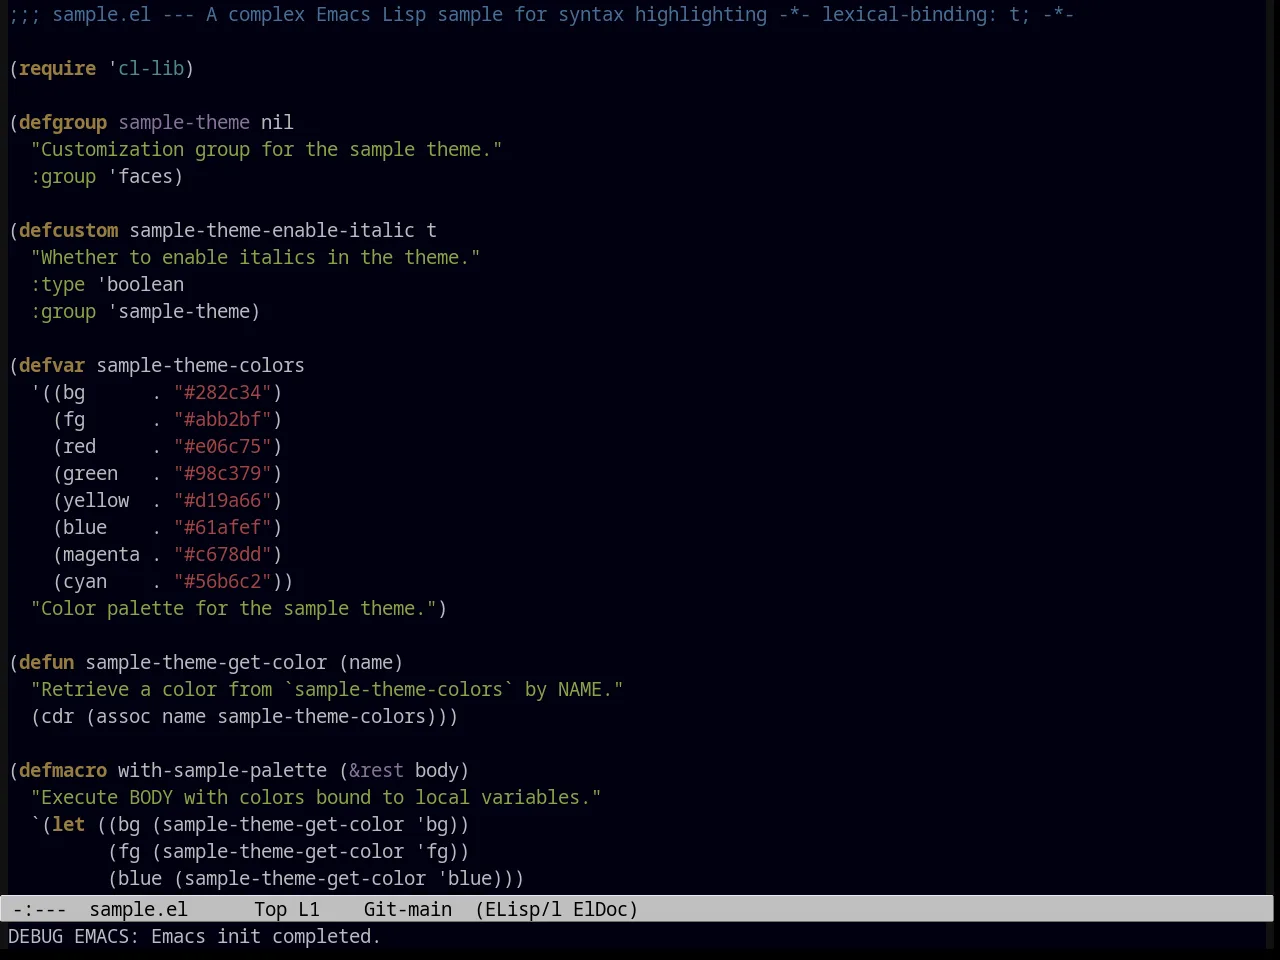Click the magenta key in the color alist

(x=101, y=554)
